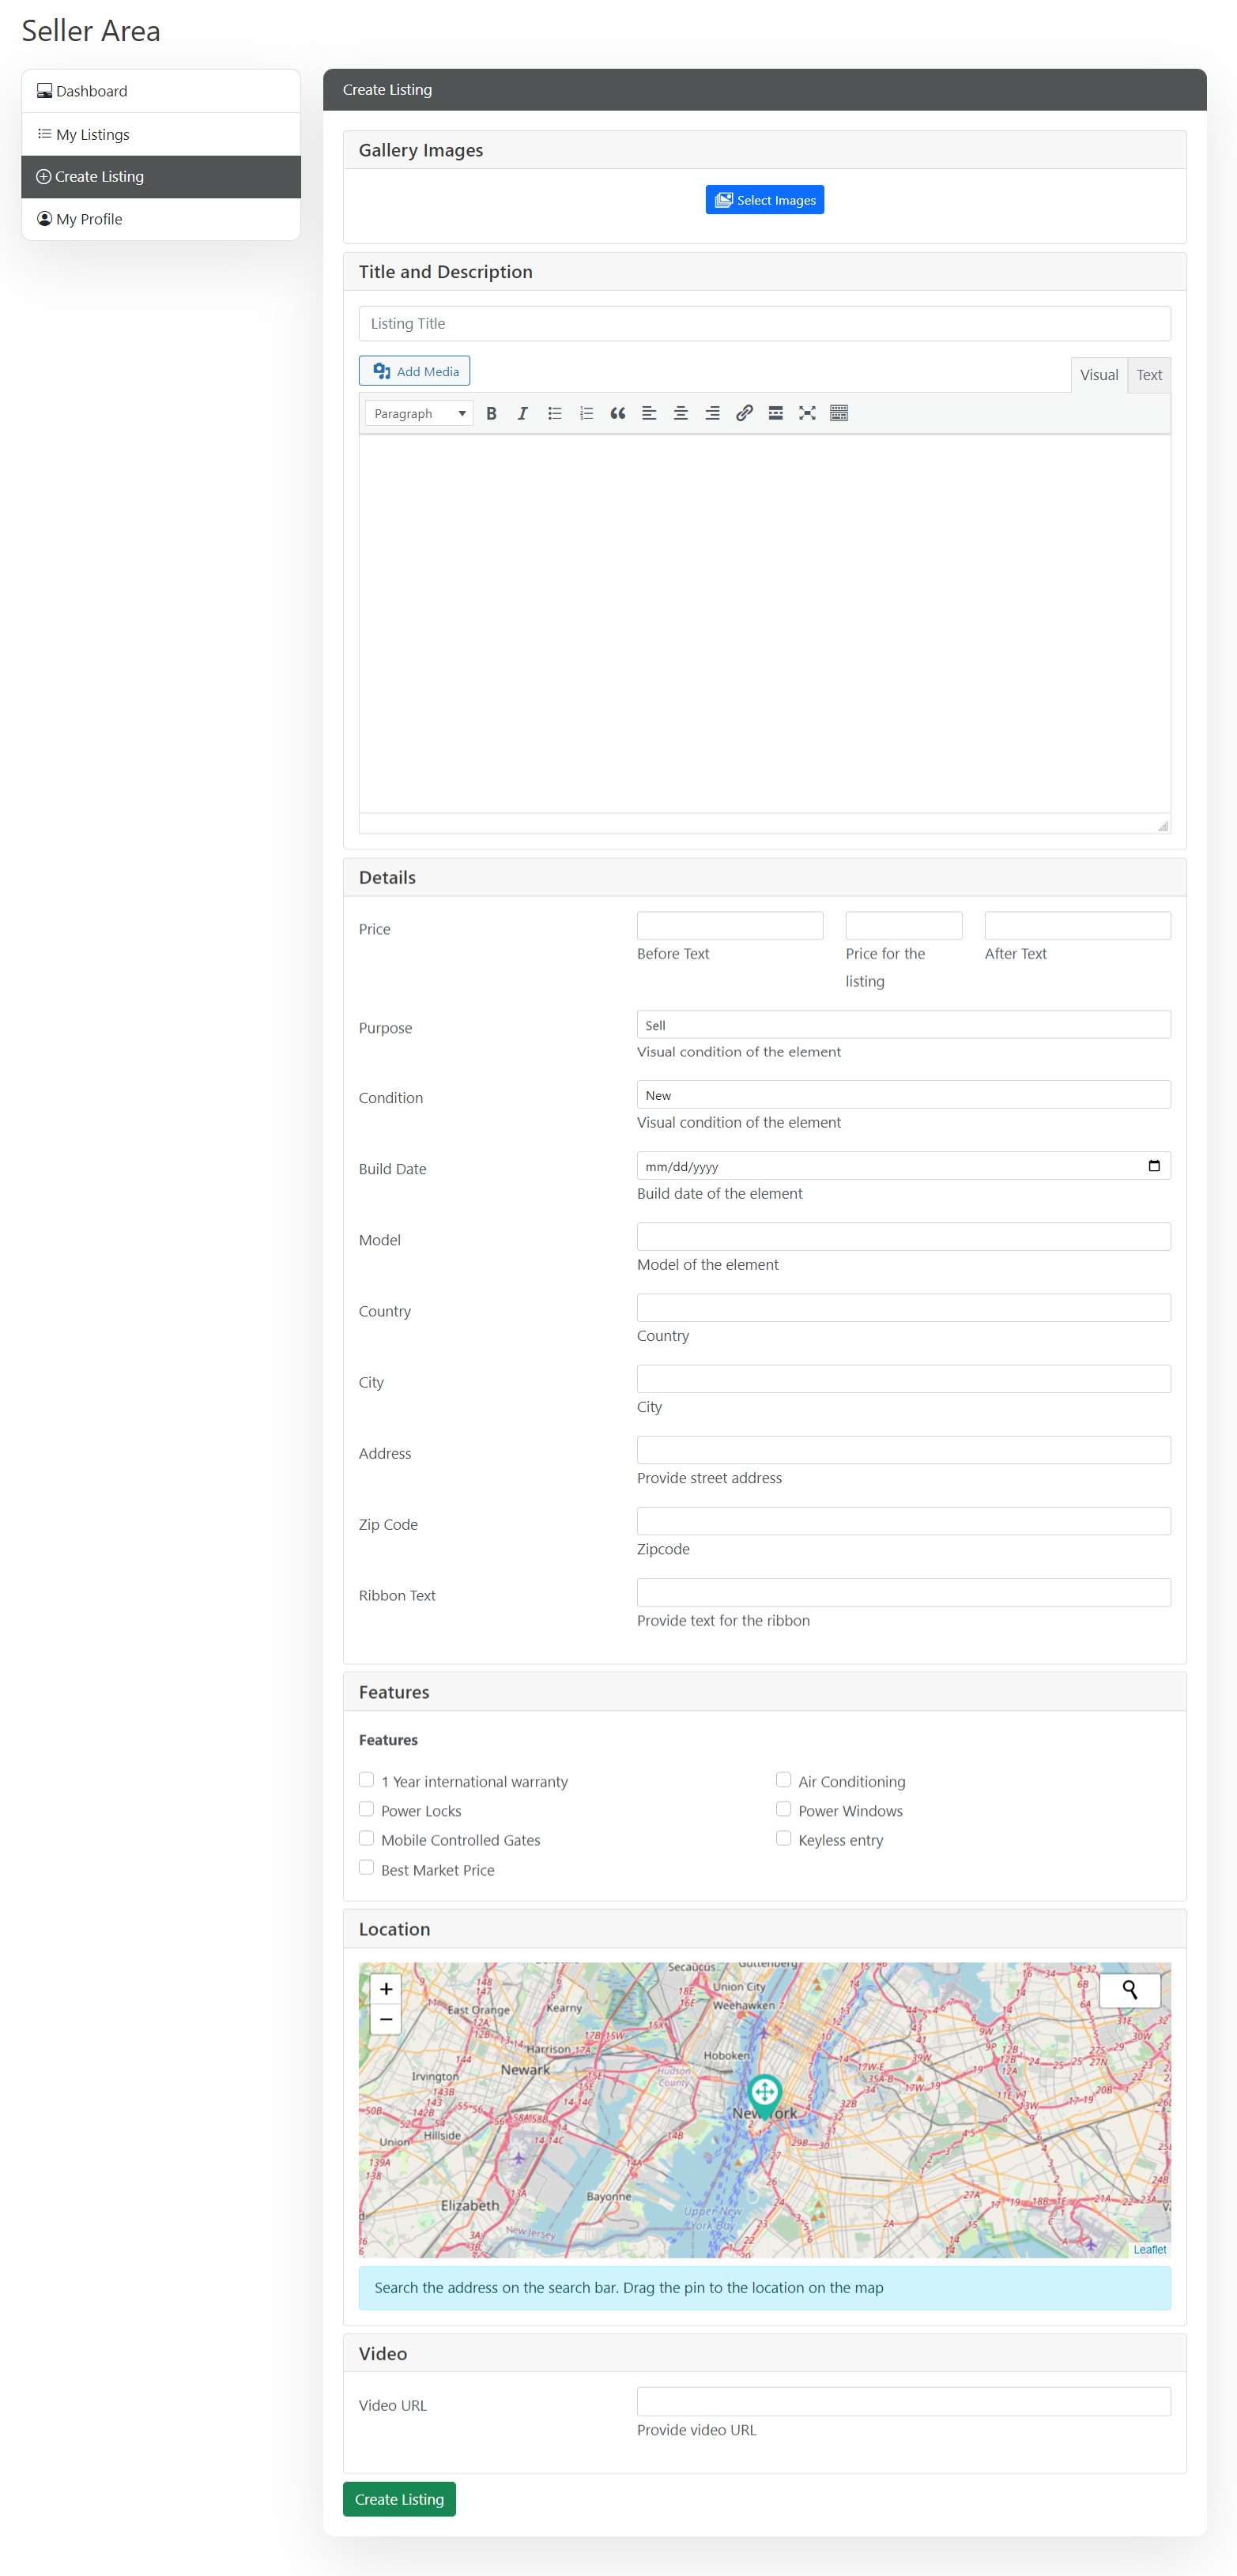Align text right in editor

pyautogui.click(x=712, y=413)
